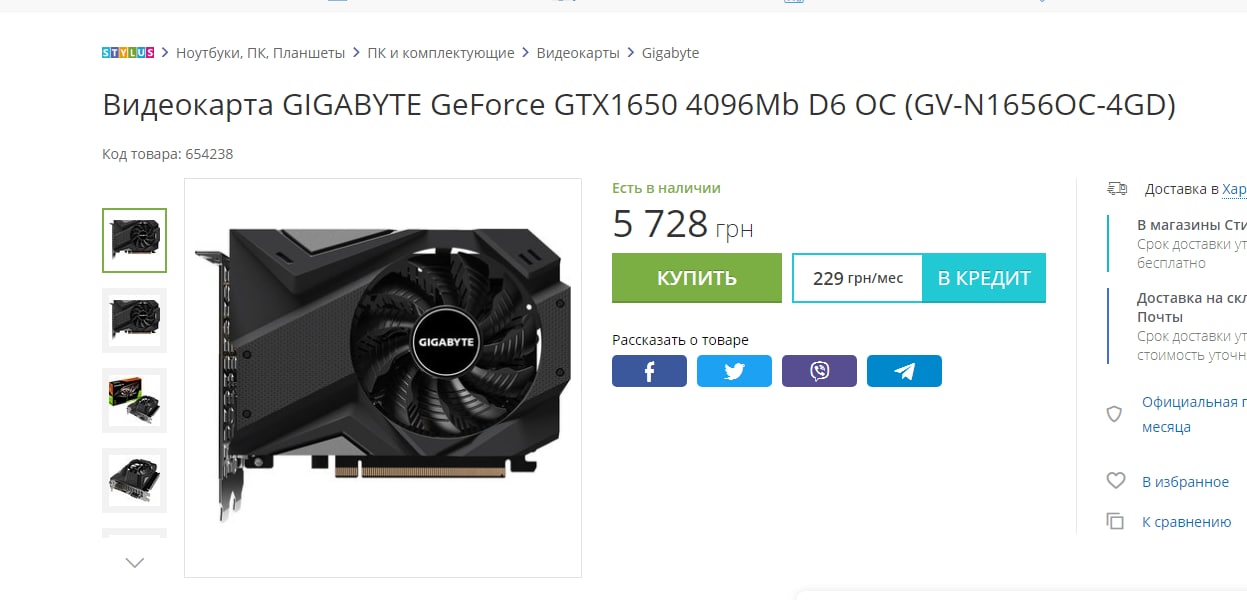Image resolution: width=1247 pixels, height=600 pixels.
Task: Share product on Facebook
Action: tap(649, 371)
